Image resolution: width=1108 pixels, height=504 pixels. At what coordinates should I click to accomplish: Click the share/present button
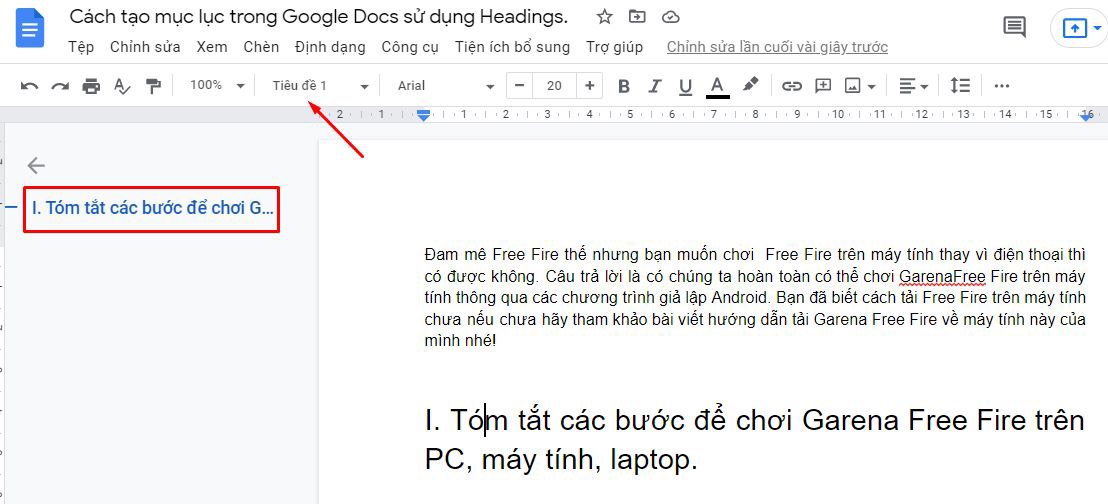1074,28
